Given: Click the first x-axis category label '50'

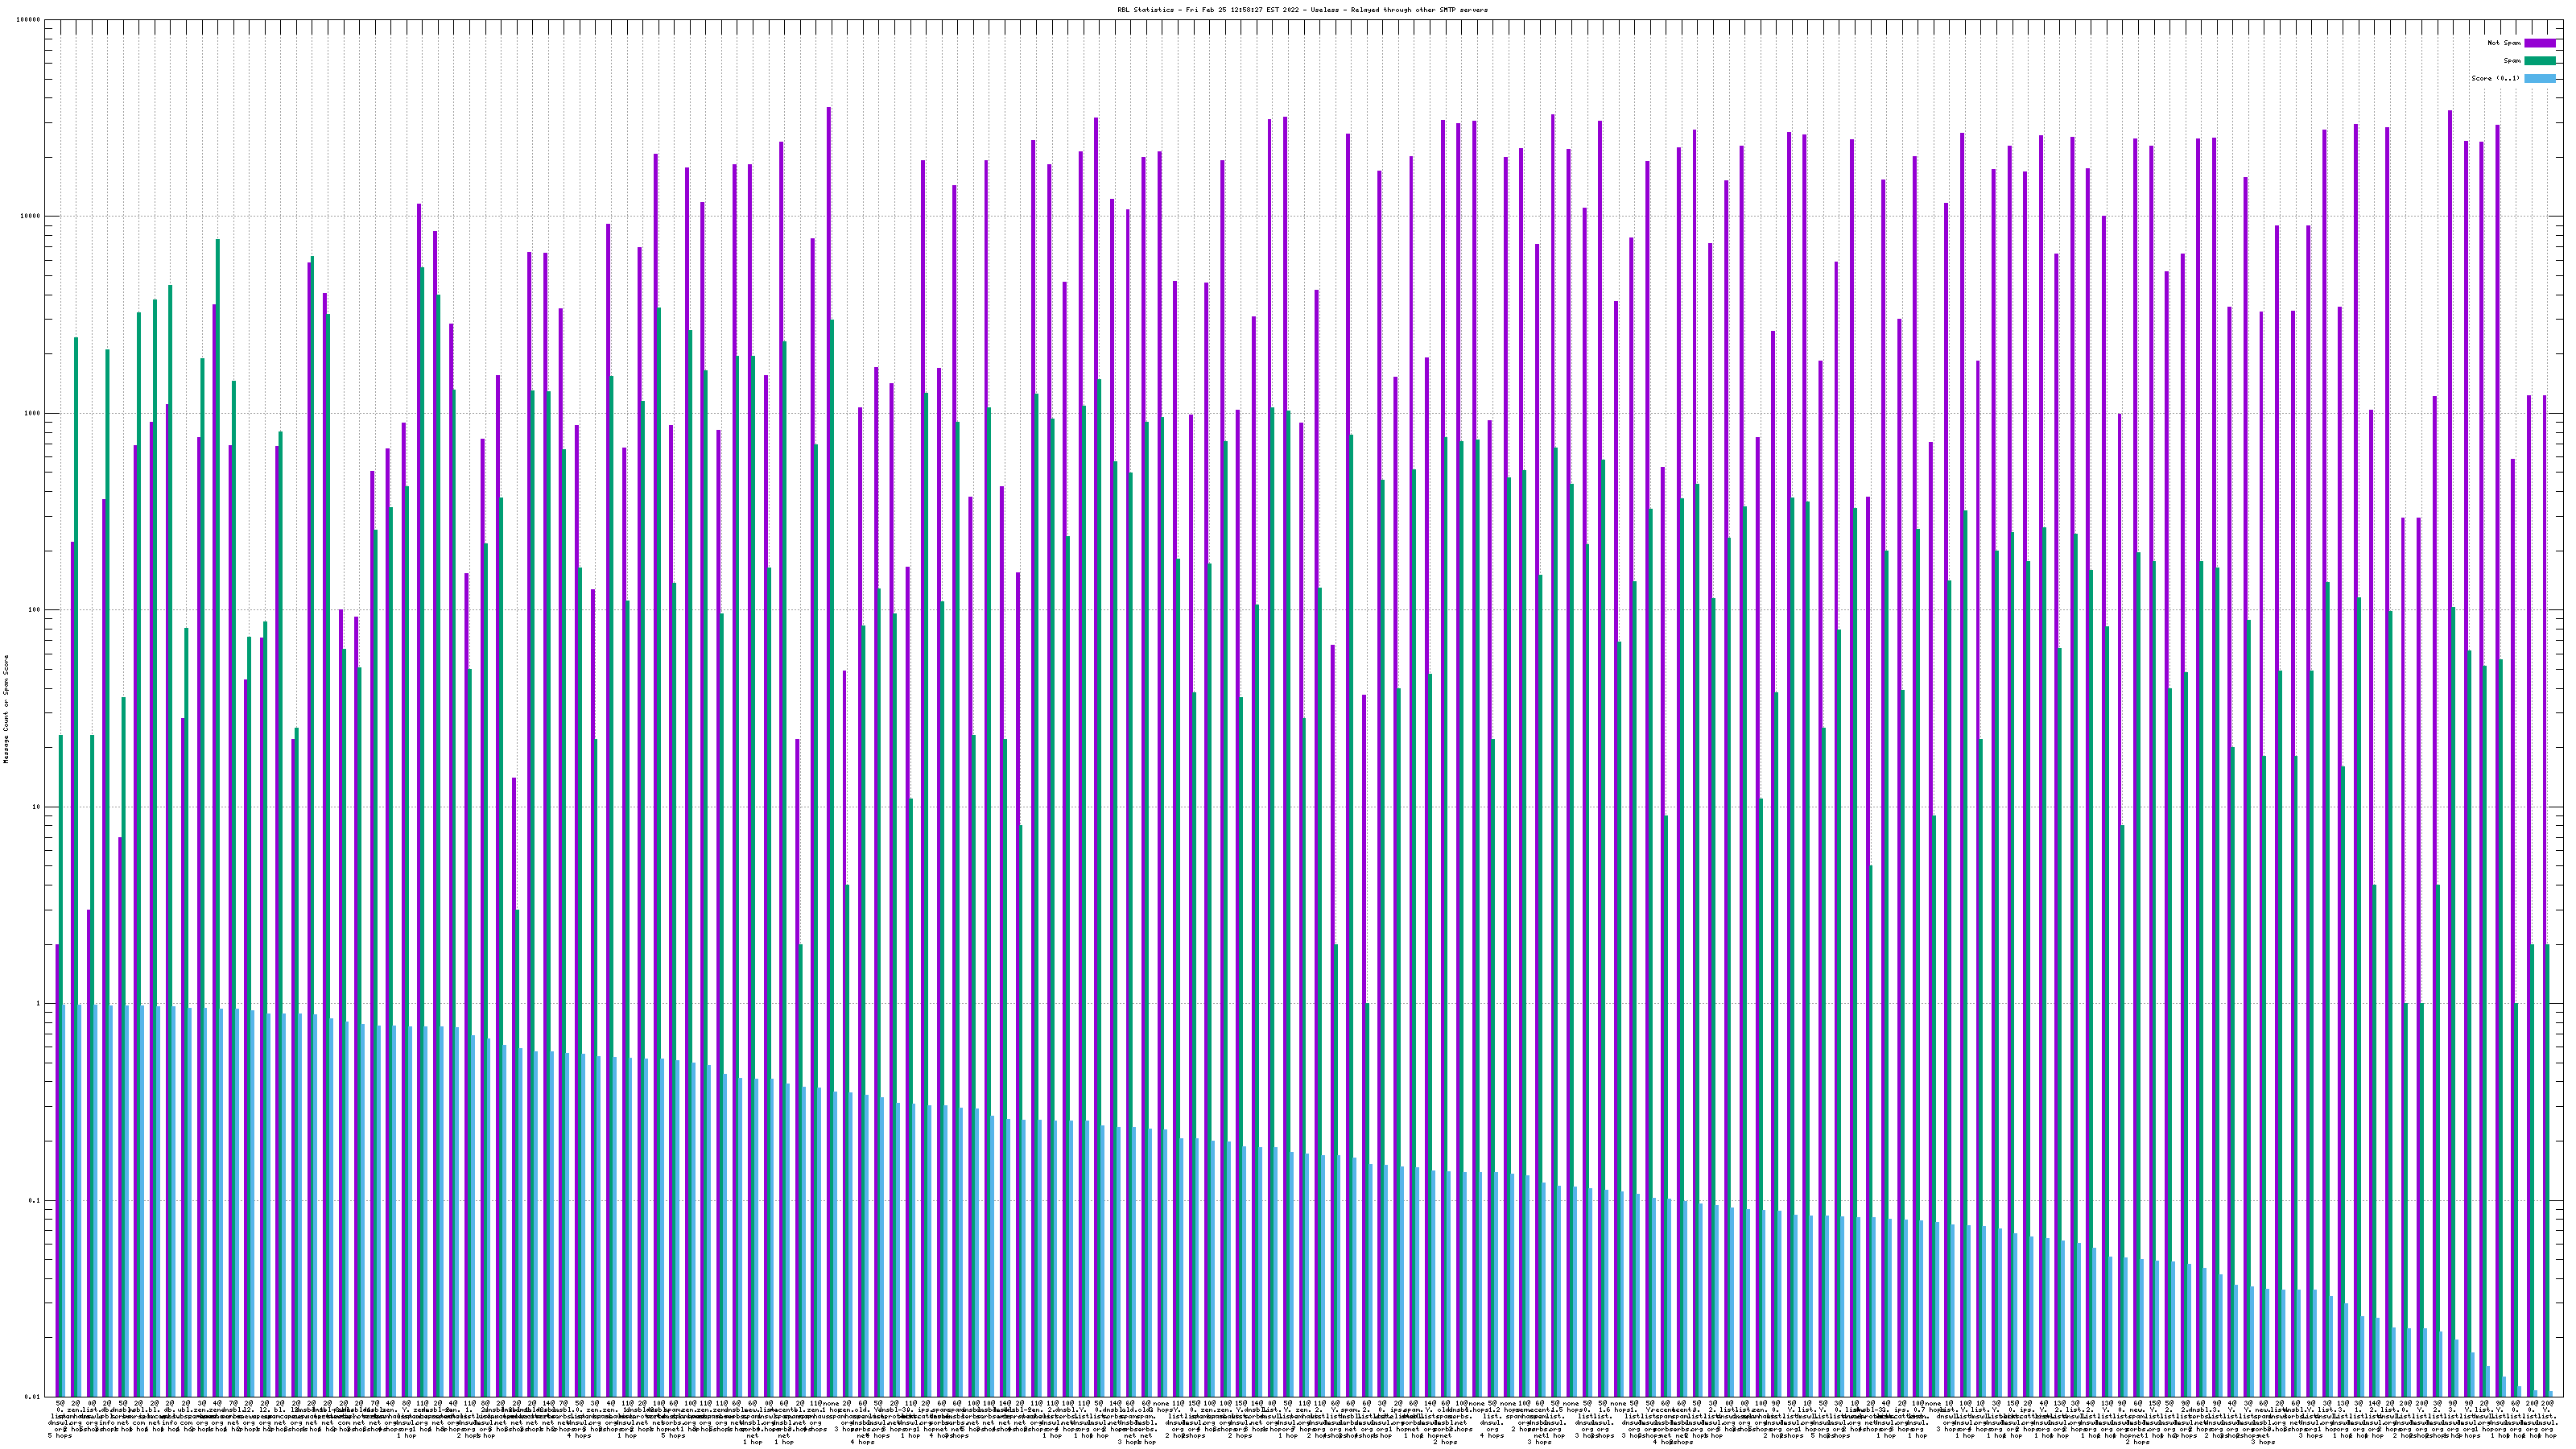Looking at the screenshot, I should (x=60, y=1404).
